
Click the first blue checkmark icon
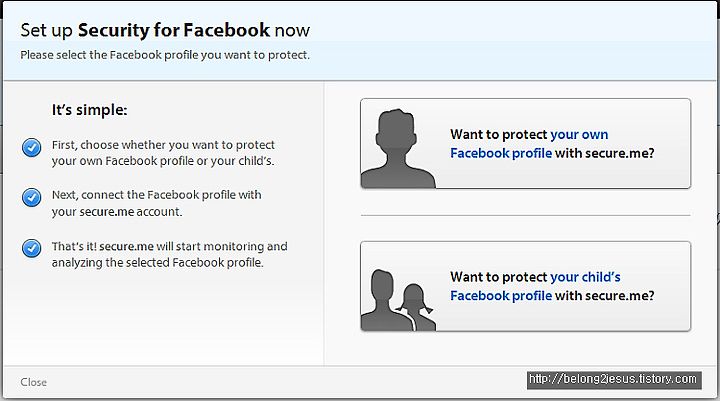click(32, 147)
